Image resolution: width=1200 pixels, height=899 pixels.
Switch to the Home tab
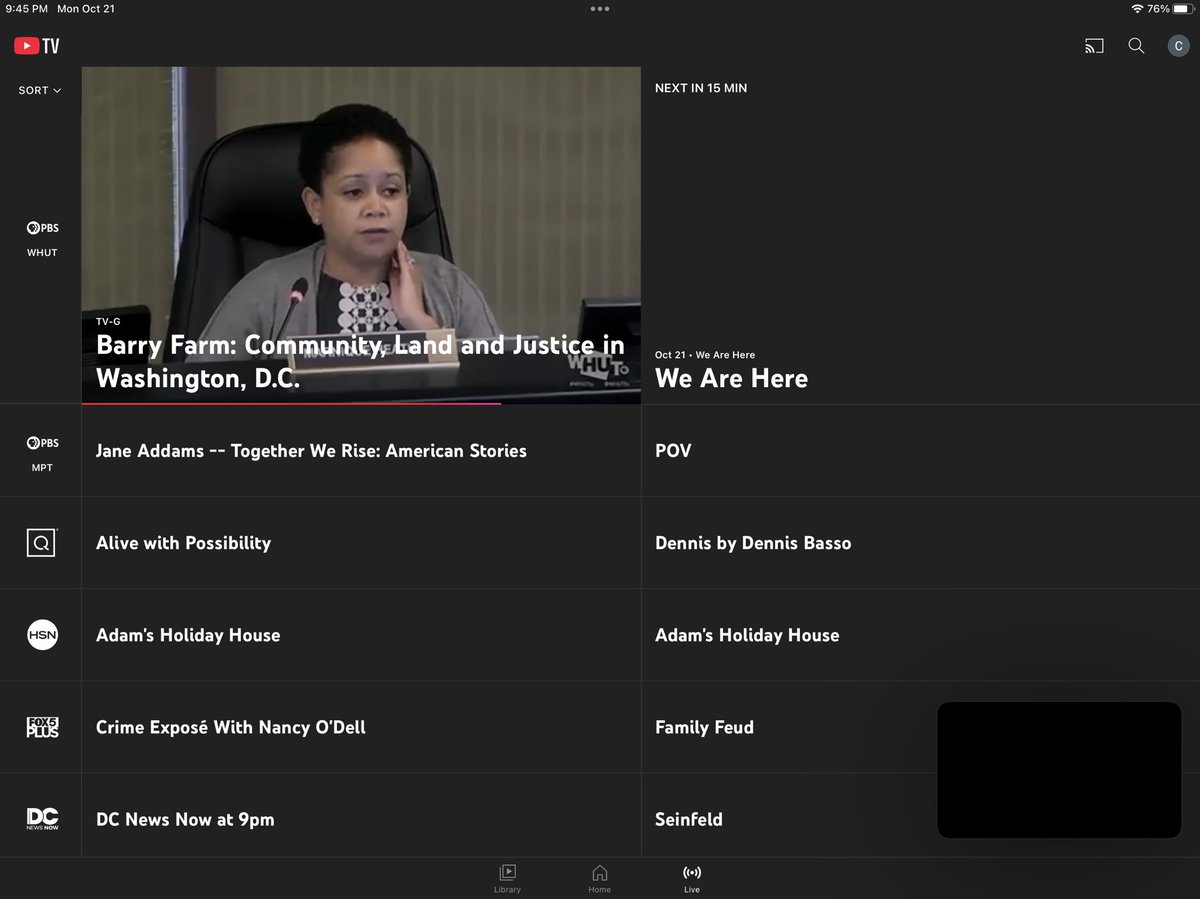[599, 878]
